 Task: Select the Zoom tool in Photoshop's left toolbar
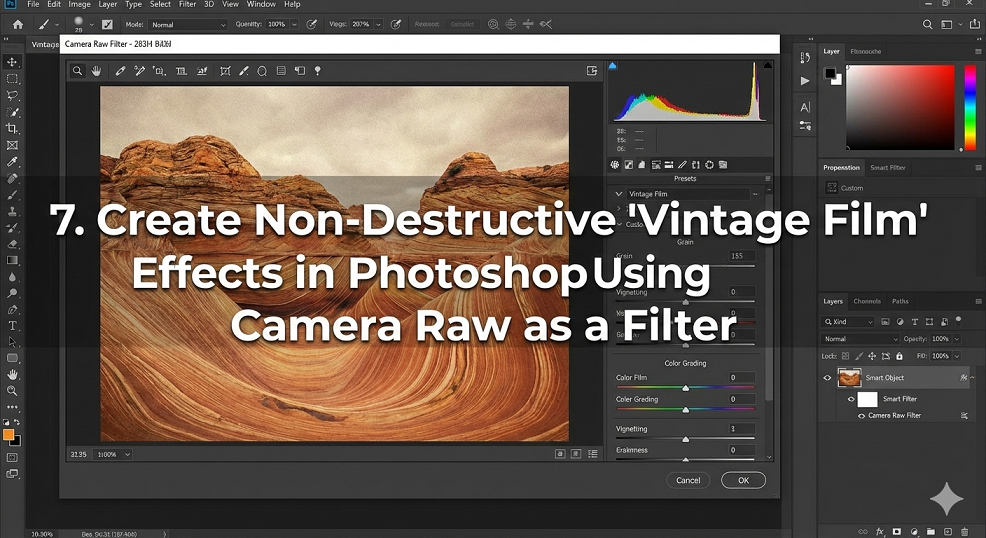[x=12, y=390]
